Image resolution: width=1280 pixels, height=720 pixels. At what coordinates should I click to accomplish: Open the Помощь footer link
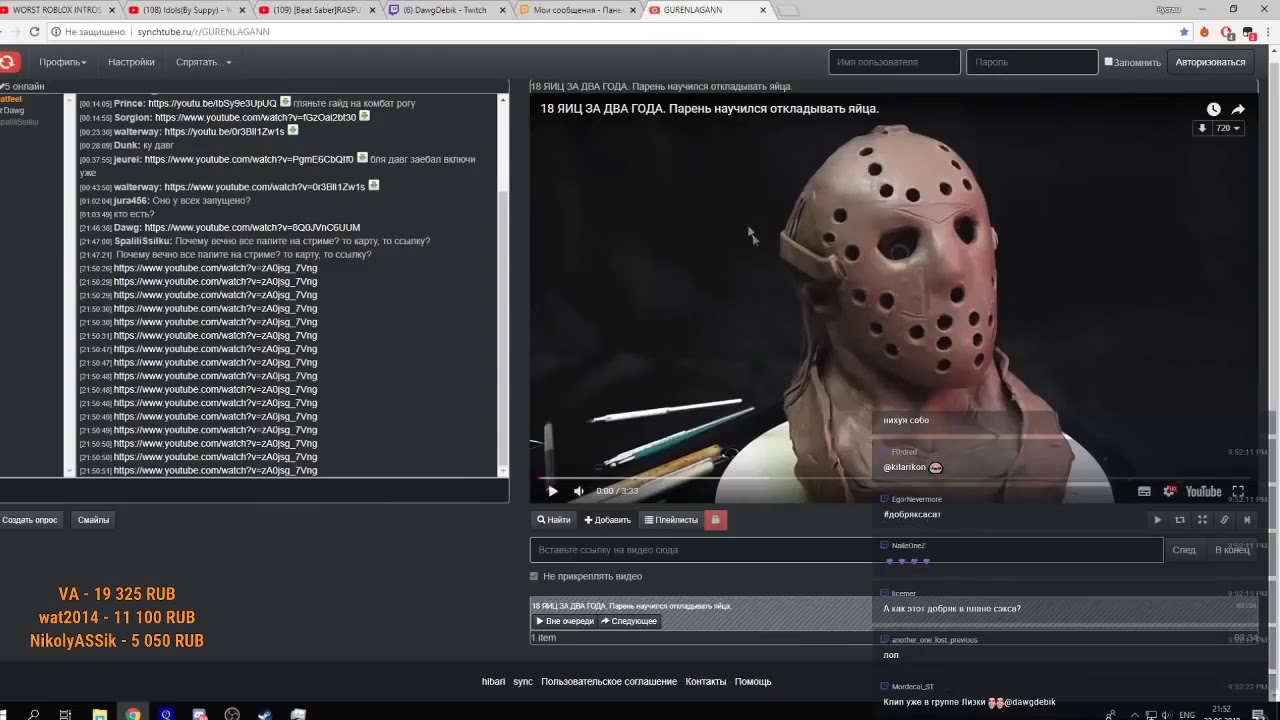click(x=753, y=682)
